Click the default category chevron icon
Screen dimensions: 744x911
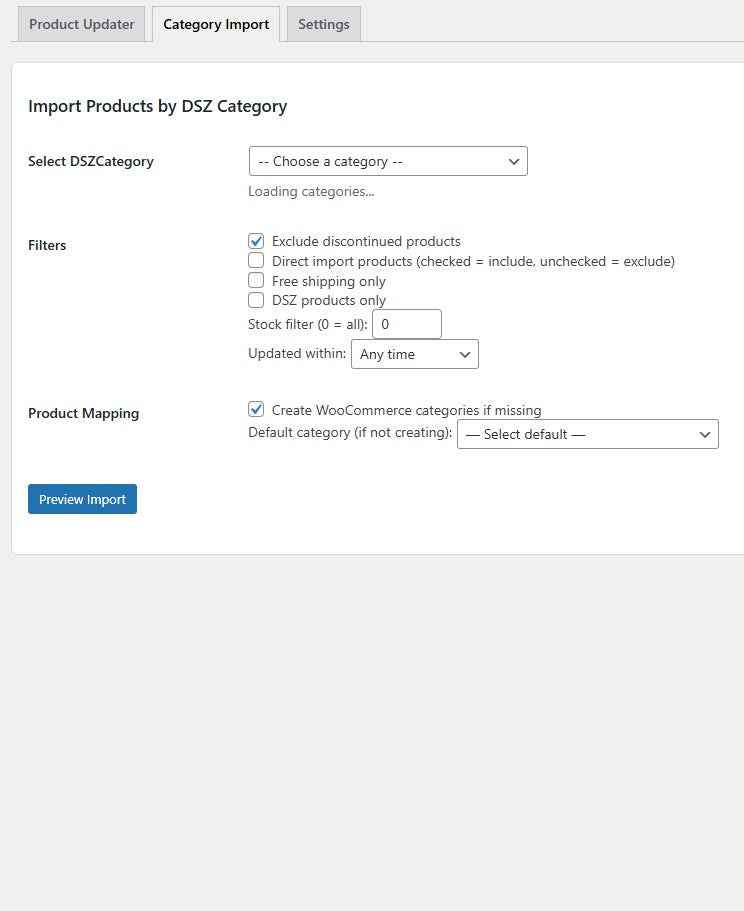point(705,434)
